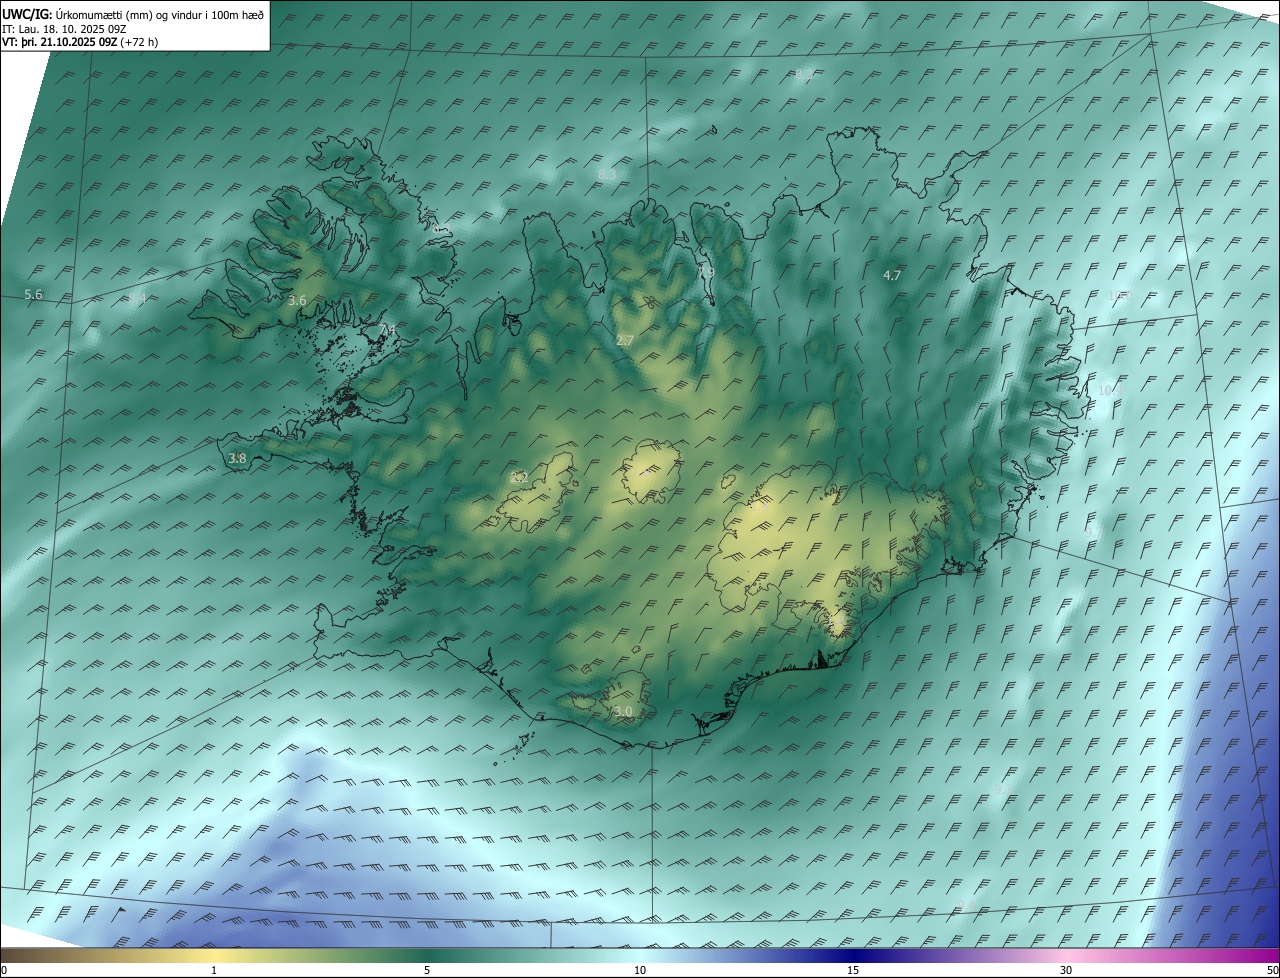Click the '2.7' value in north Iceland
The image size is (1280, 978).
pyautogui.click(x=624, y=340)
